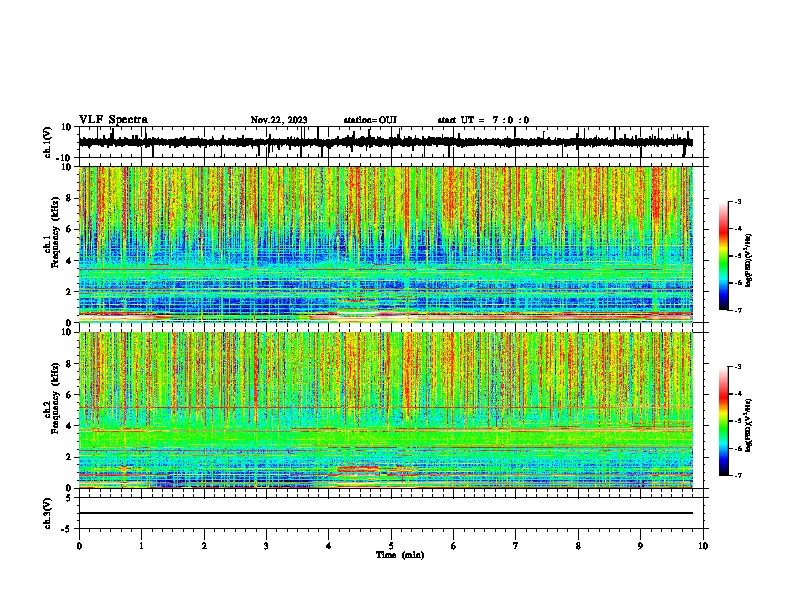Click the ch.2 spectrogram panel
Image resolution: width=792 pixels, height=612 pixels.
385,410
